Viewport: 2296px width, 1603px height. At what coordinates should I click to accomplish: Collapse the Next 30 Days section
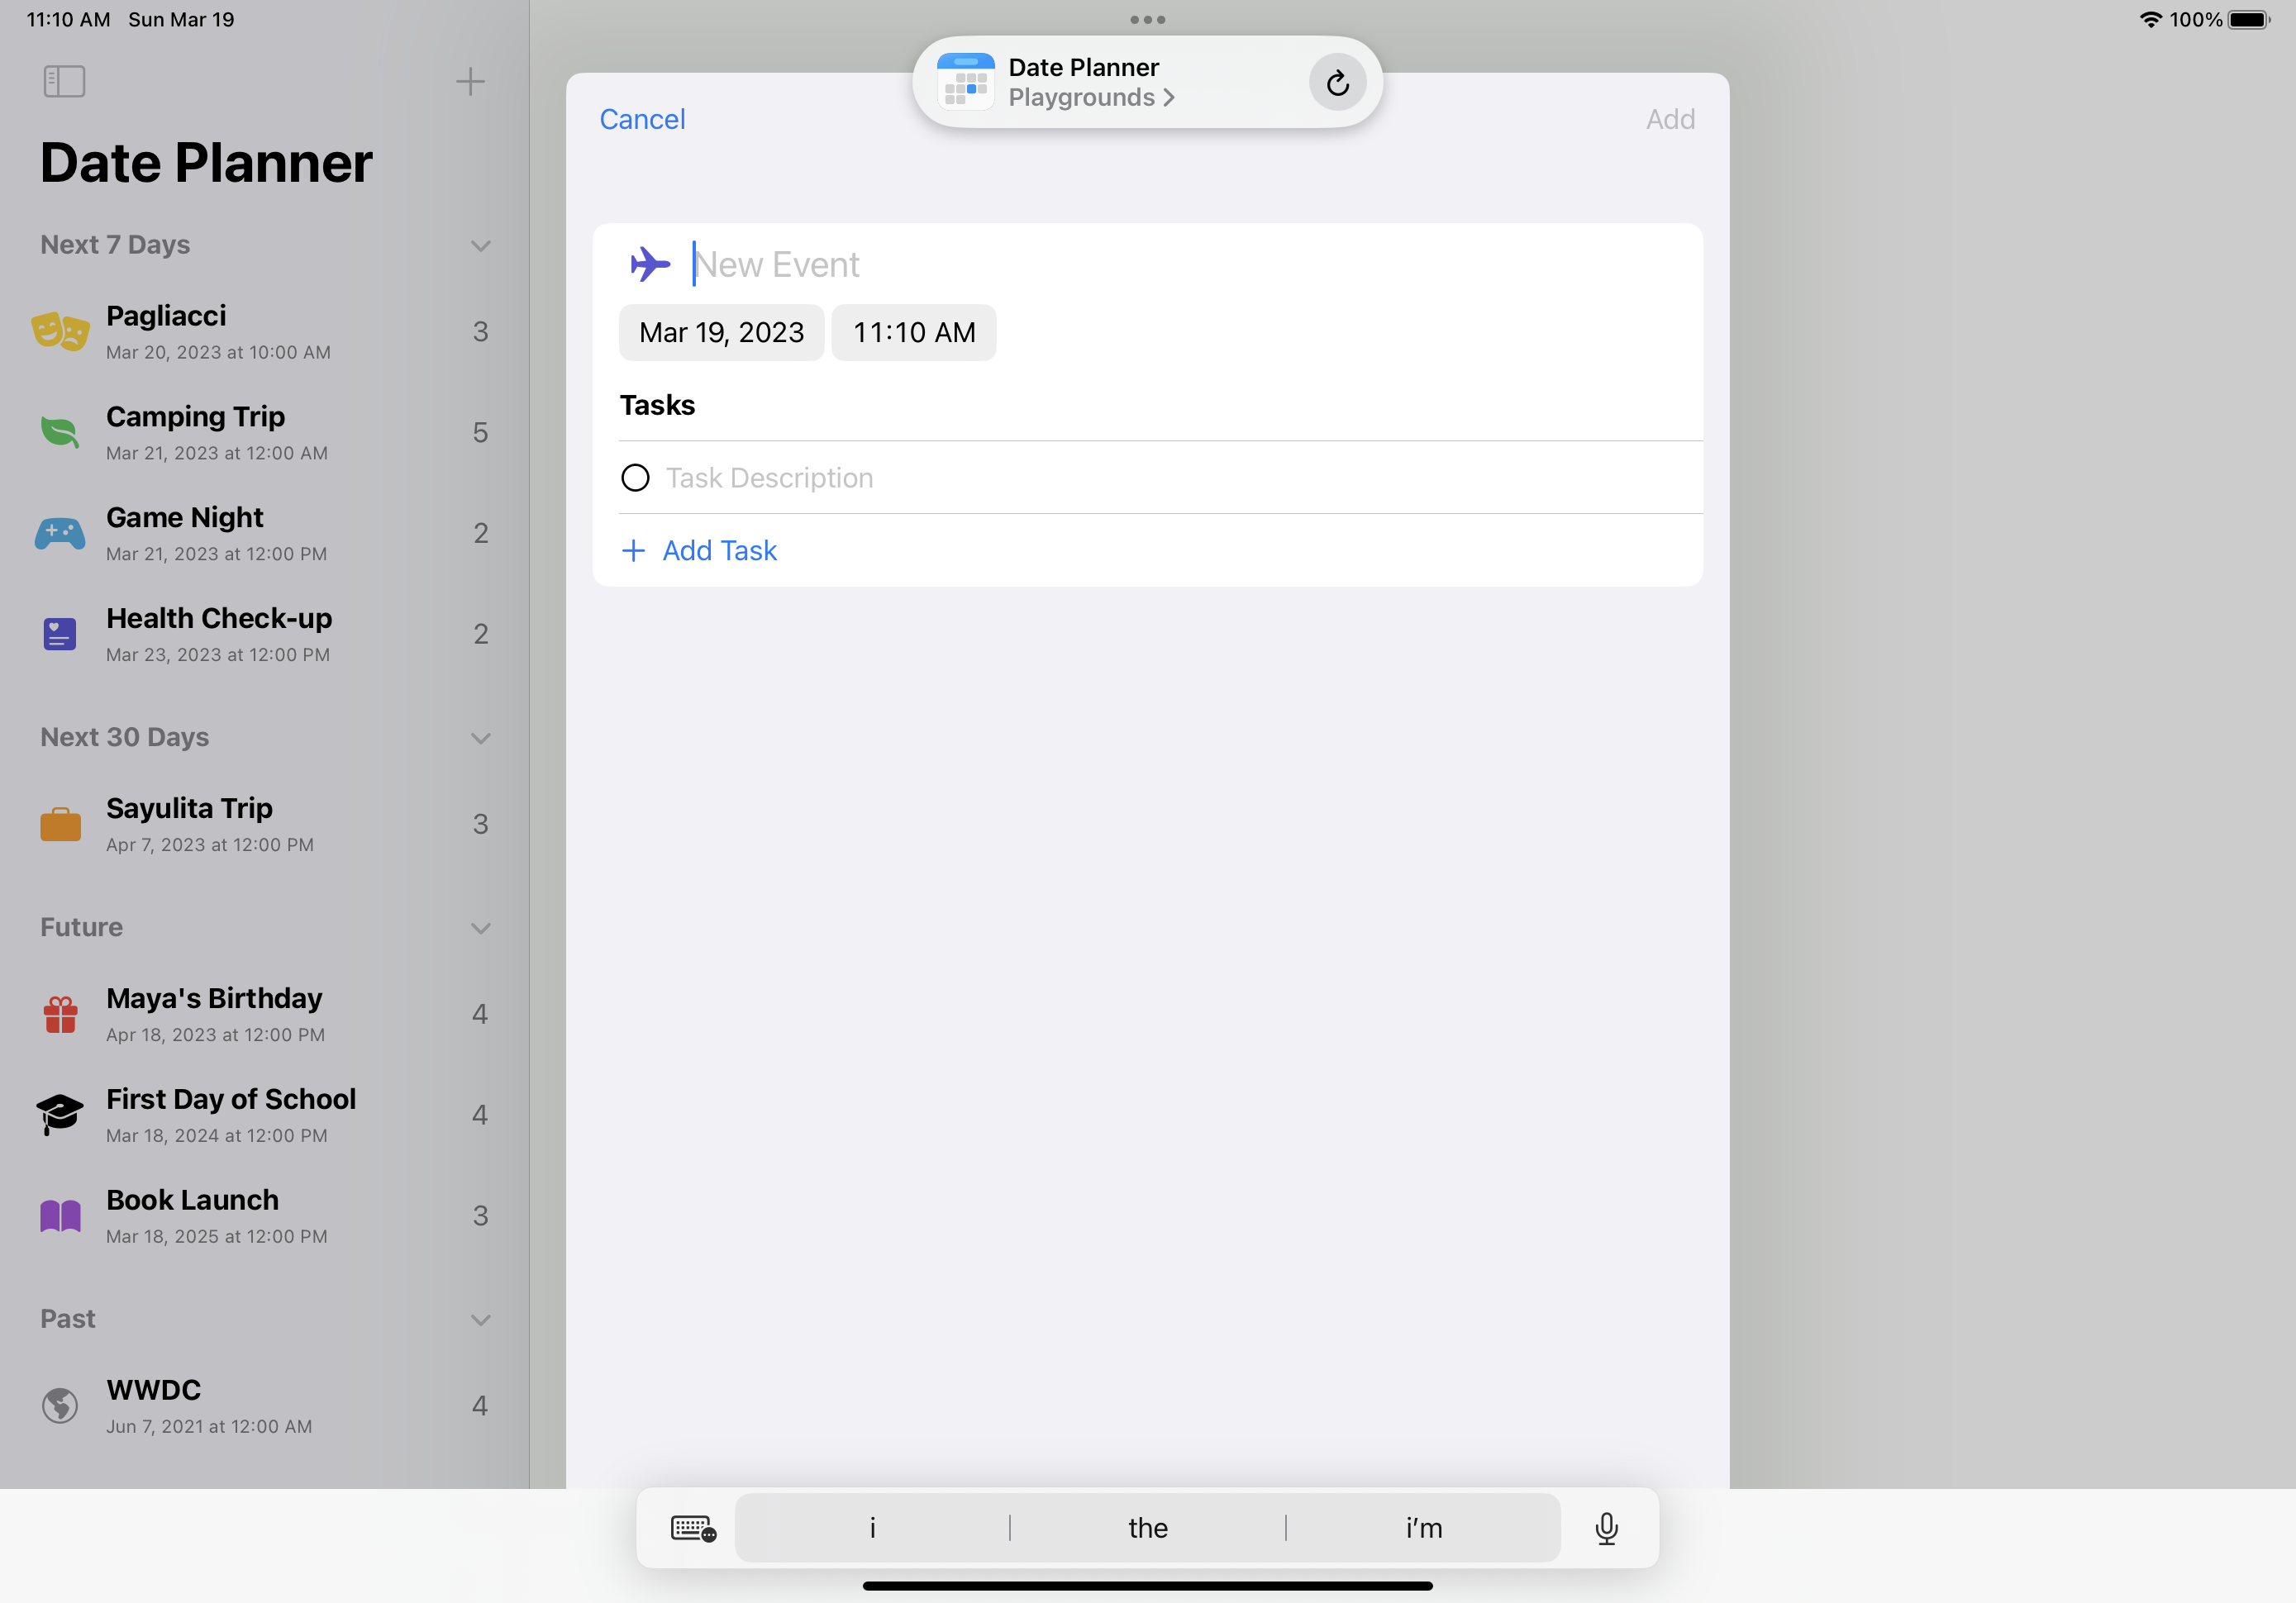(x=480, y=738)
